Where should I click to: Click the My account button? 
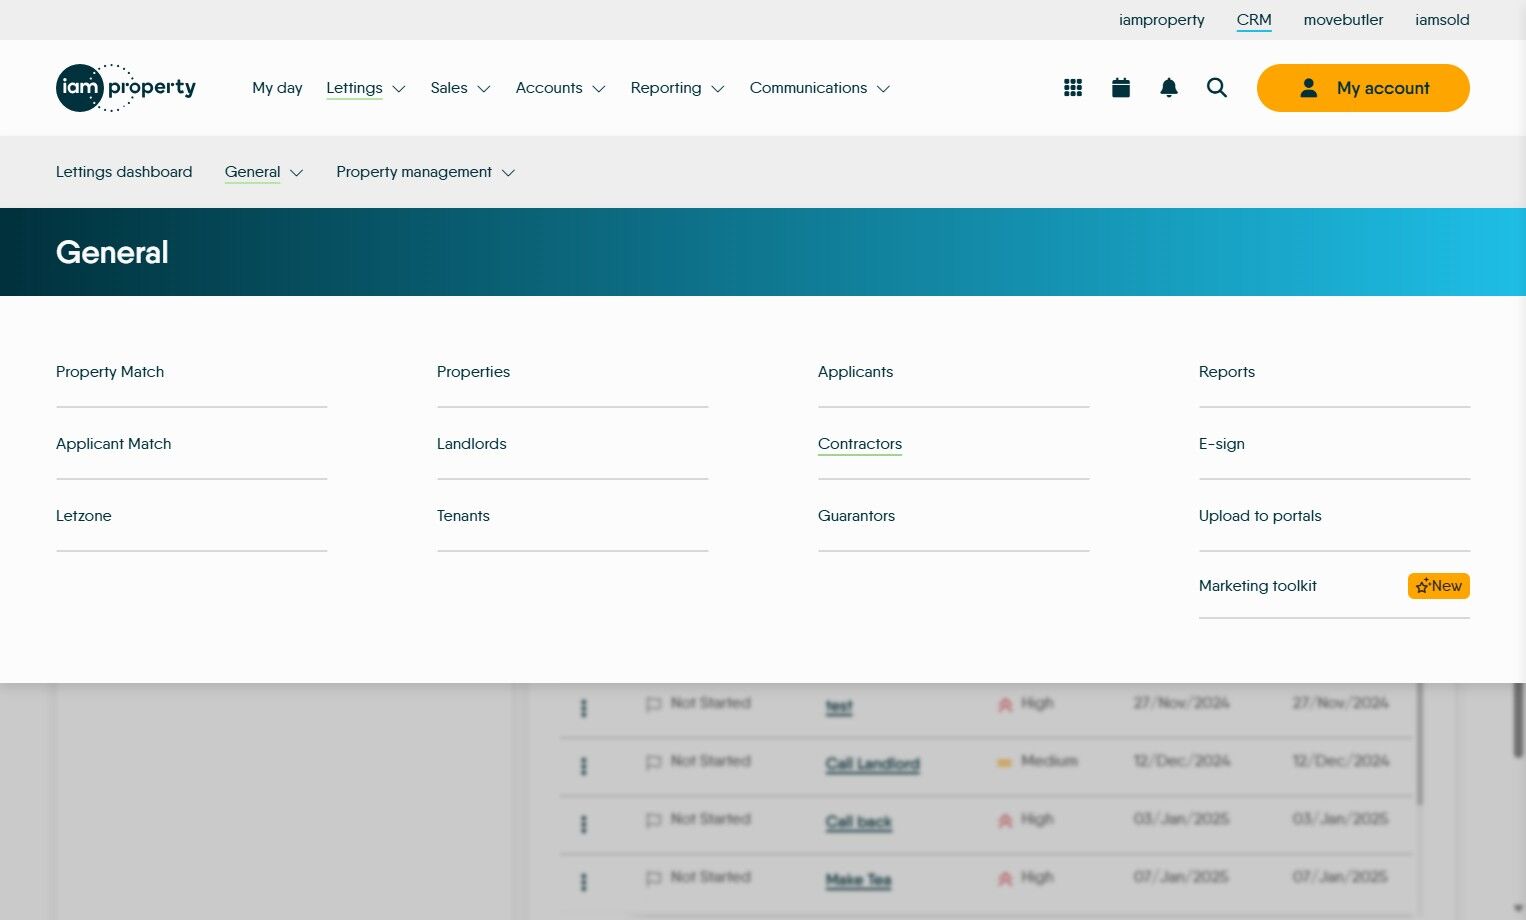tap(1363, 88)
